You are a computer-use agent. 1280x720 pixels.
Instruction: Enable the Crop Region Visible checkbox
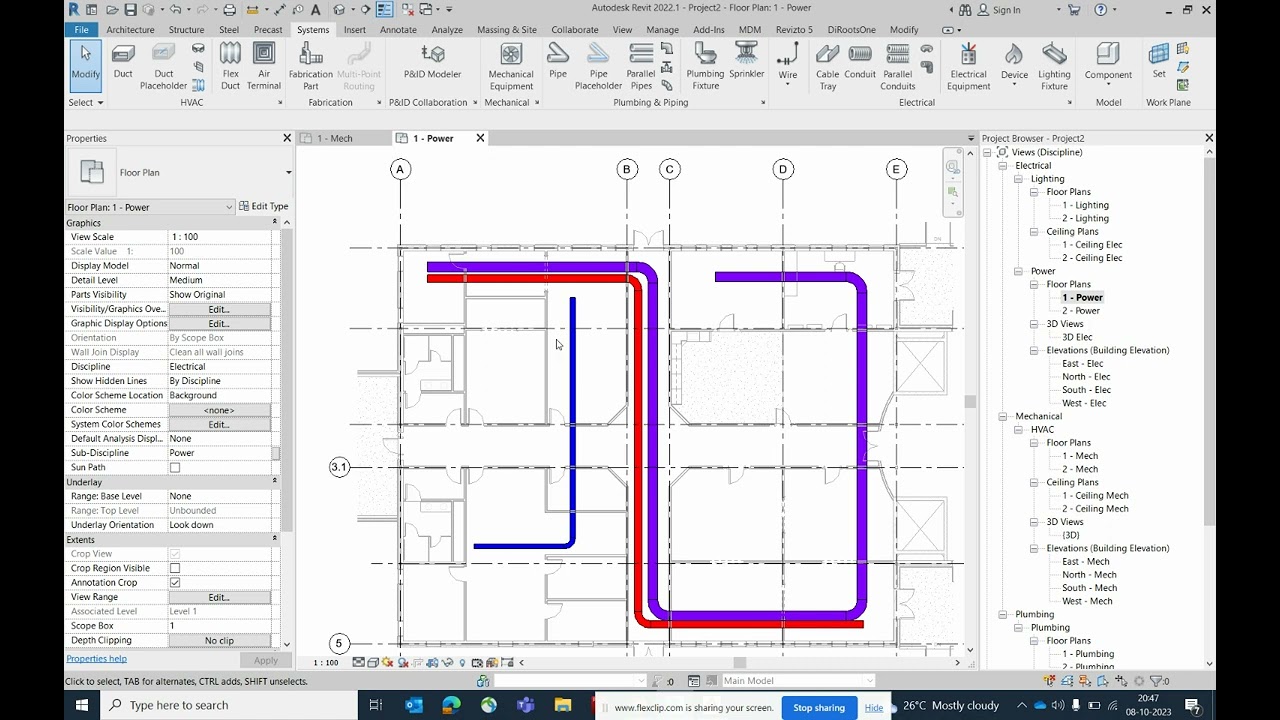click(x=175, y=568)
